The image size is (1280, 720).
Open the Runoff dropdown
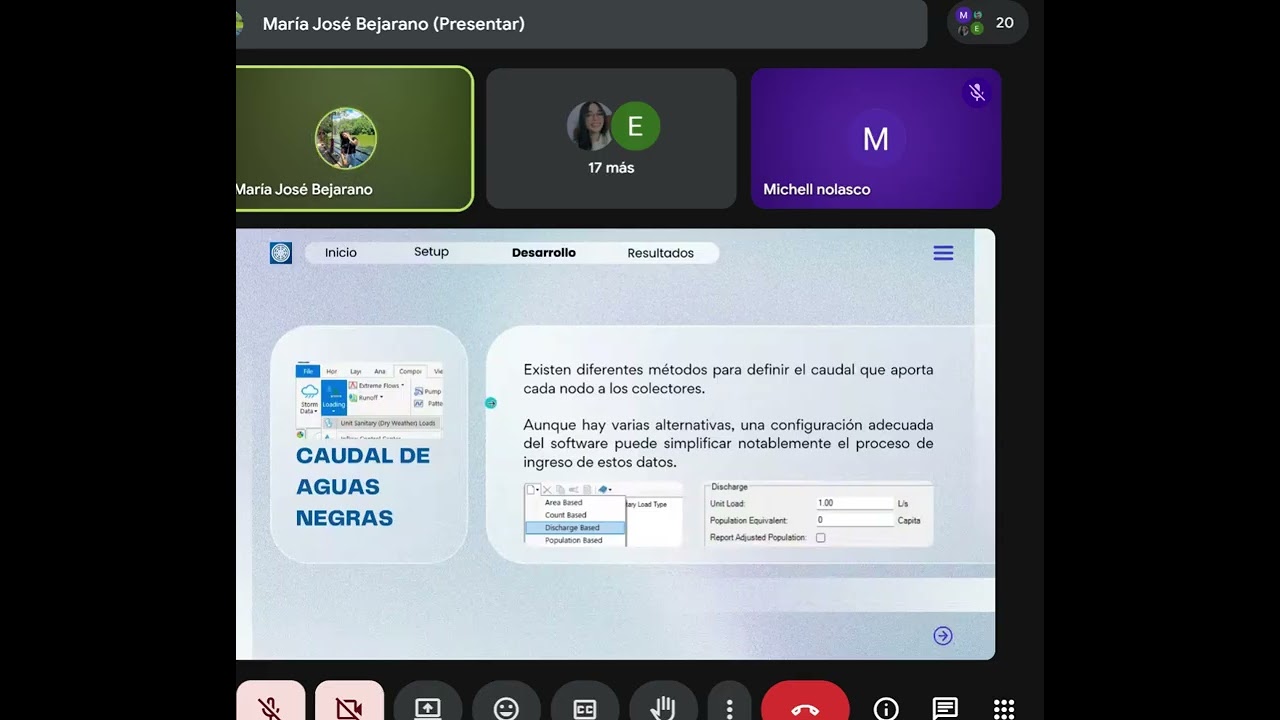click(368, 398)
